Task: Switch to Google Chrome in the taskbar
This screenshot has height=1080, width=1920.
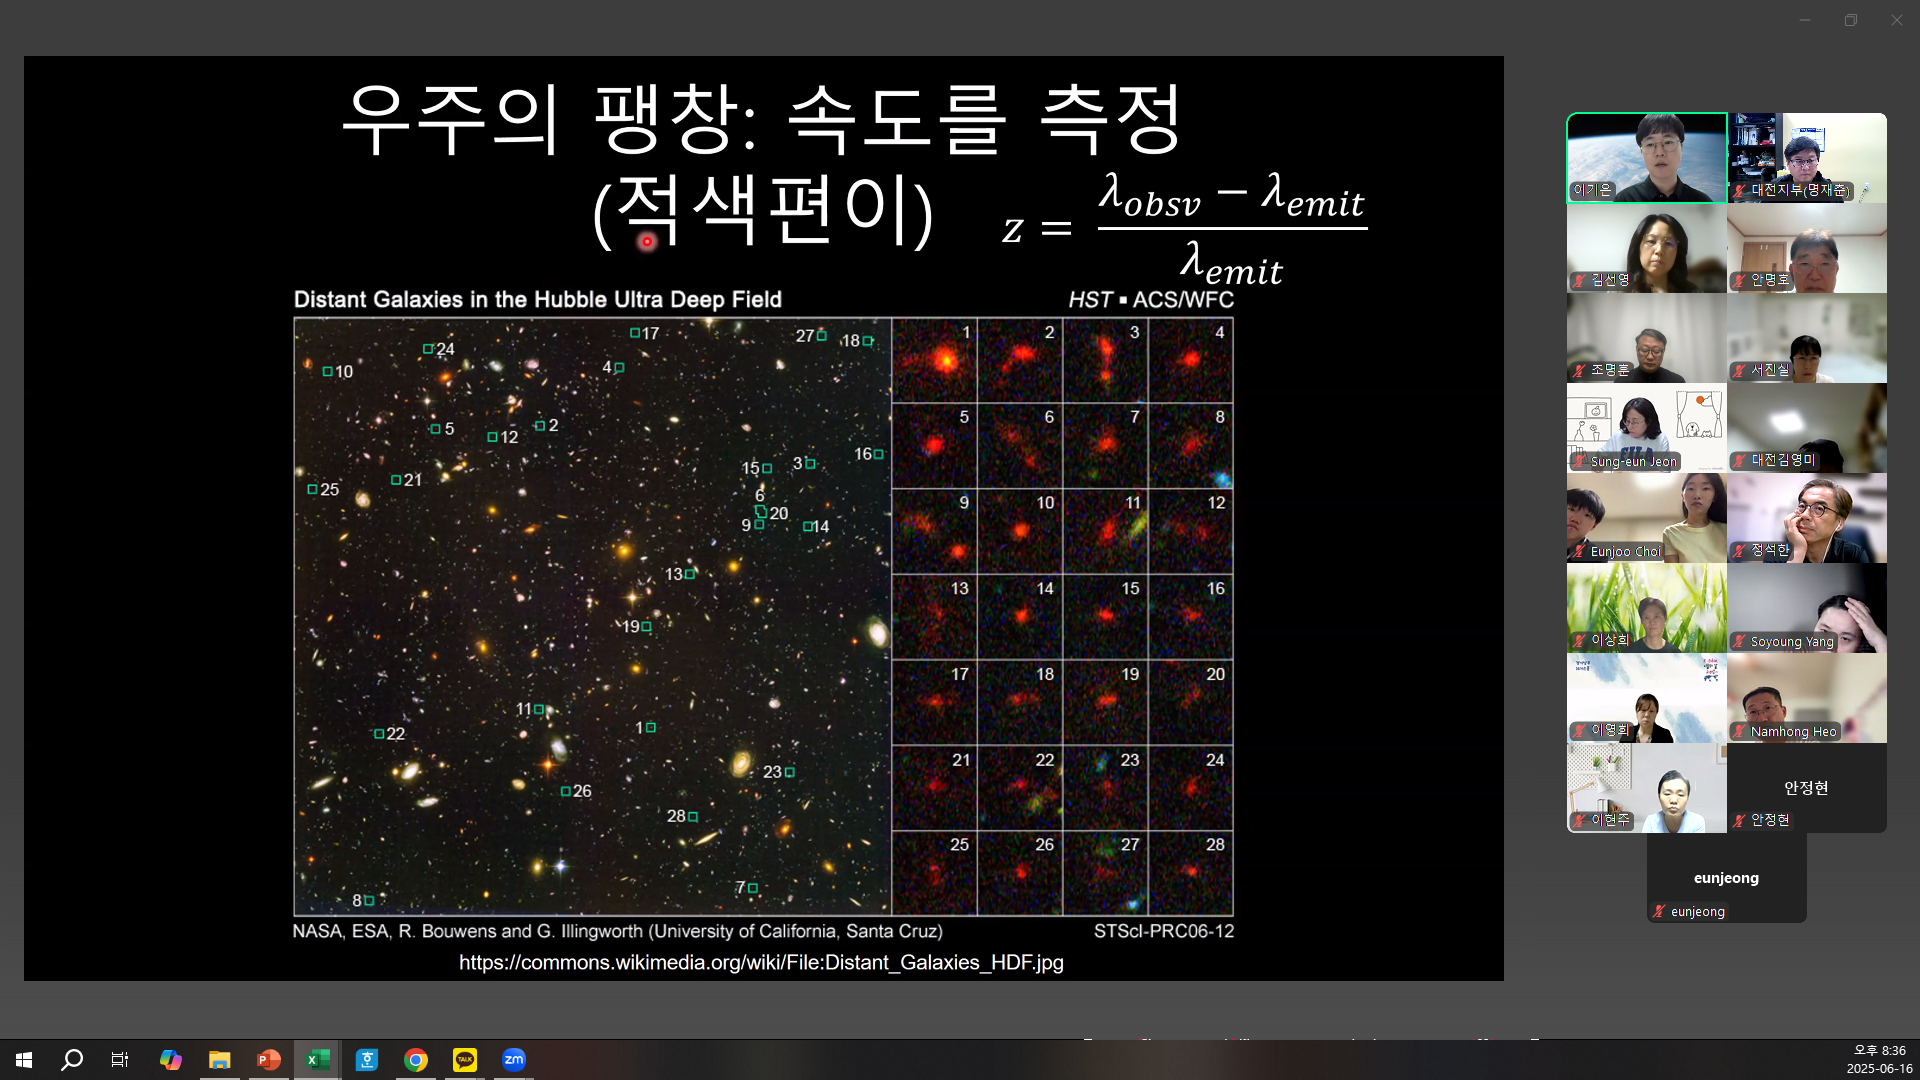Action: point(415,1060)
